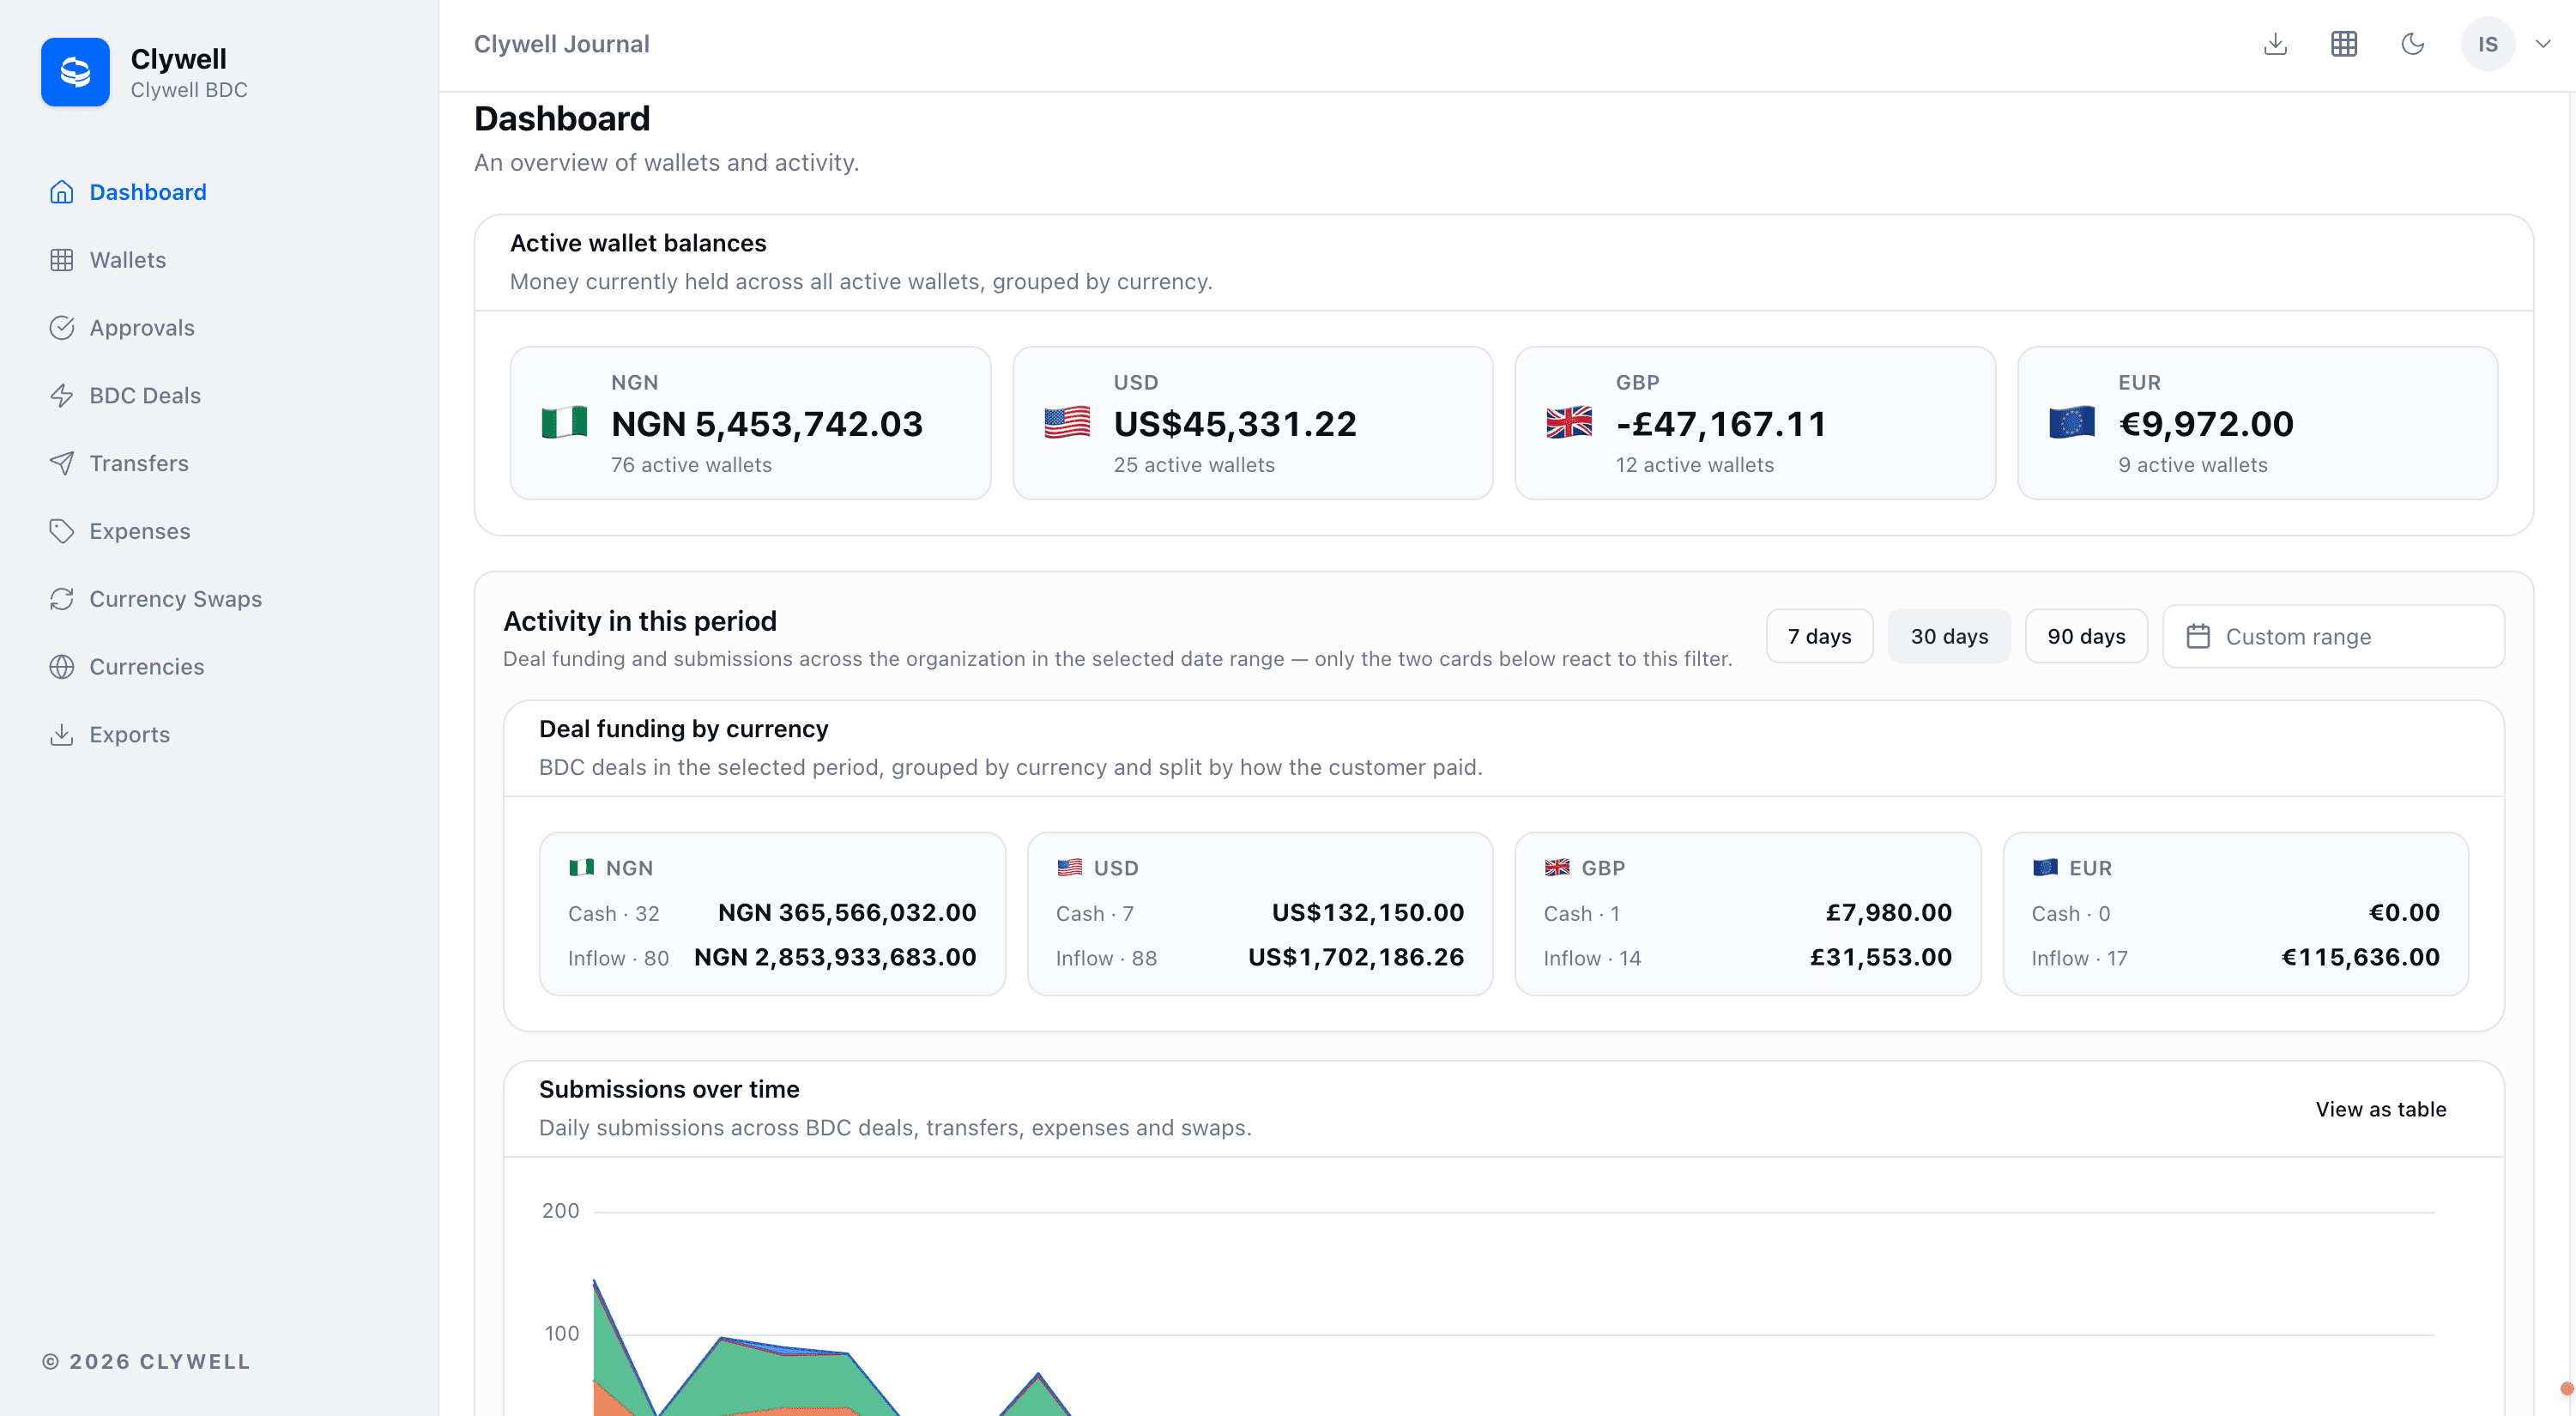Image resolution: width=2576 pixels, height=1416 pixels.
Task: Select the 30 days filter
Action: [x=1949, y=636]
